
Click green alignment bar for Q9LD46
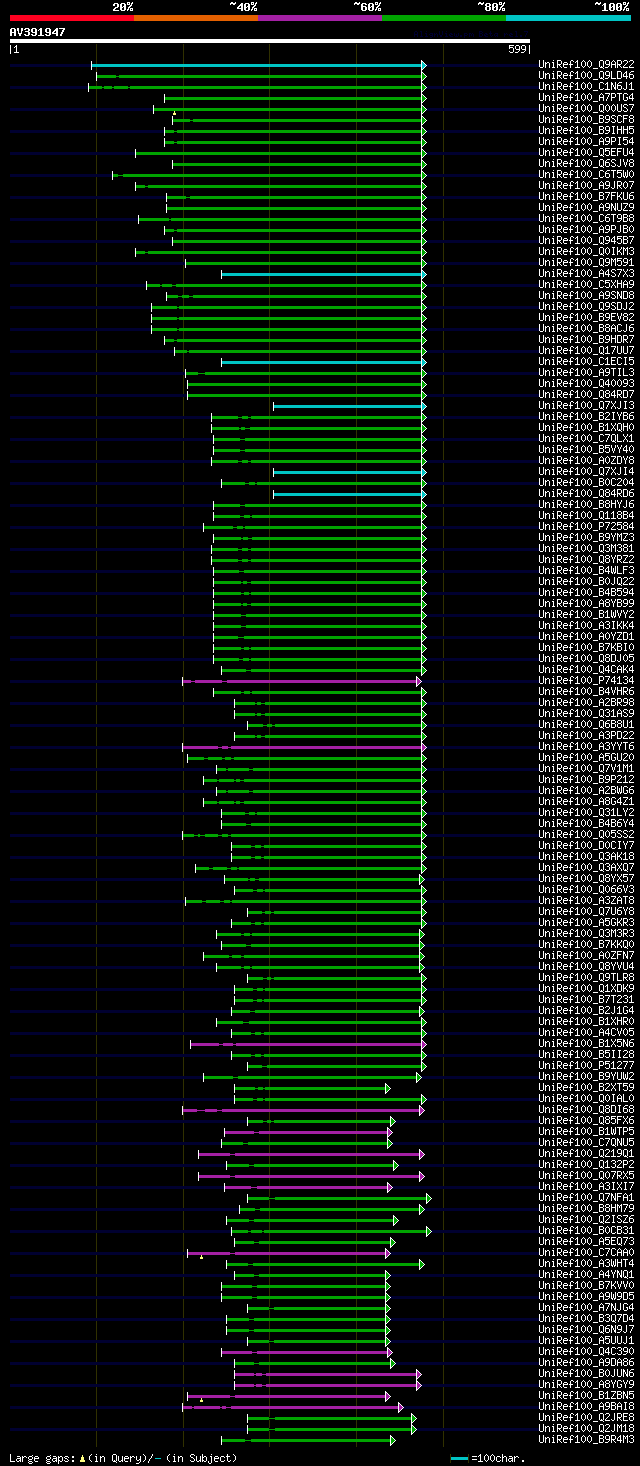point(261,76)
